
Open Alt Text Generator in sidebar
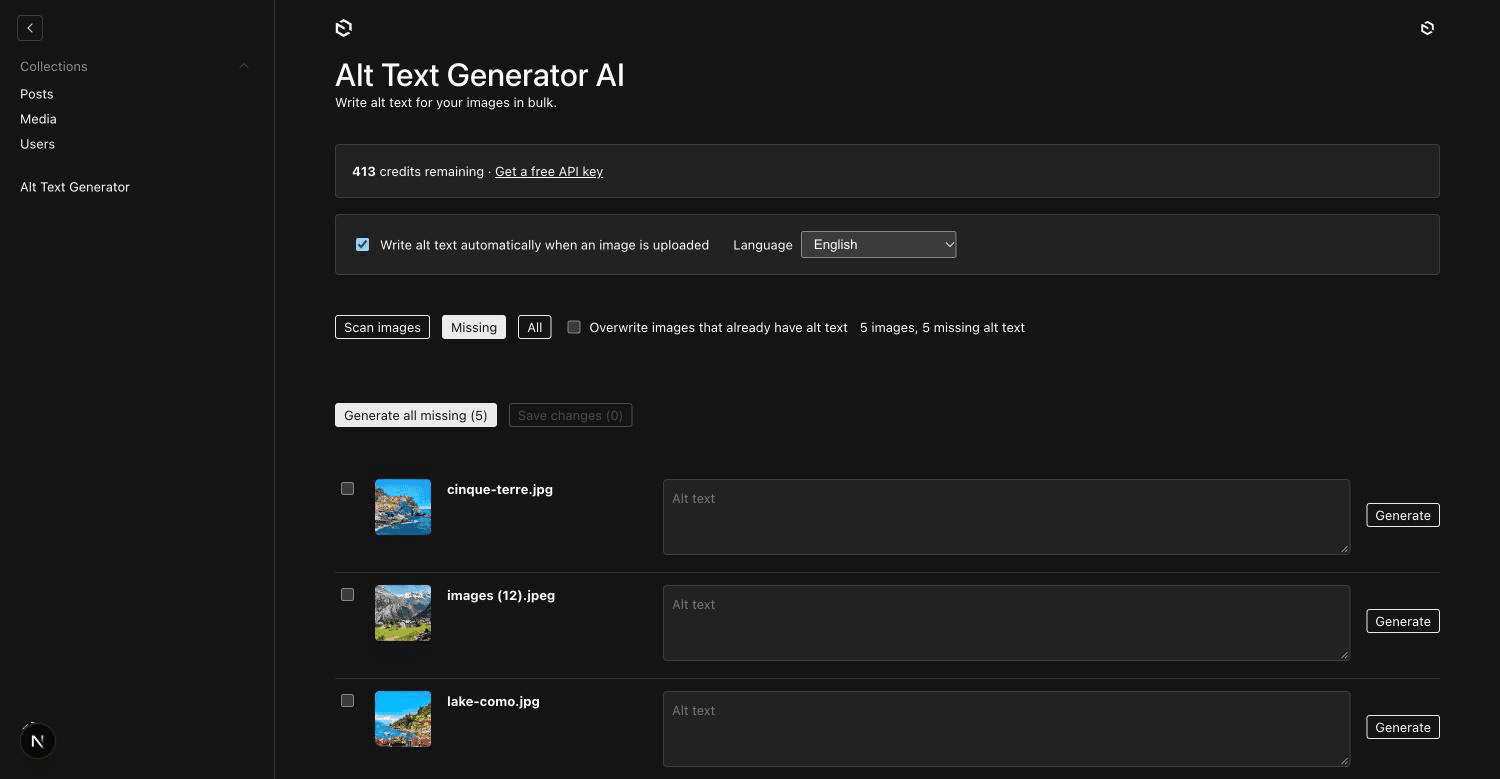[x=75, y=187]
